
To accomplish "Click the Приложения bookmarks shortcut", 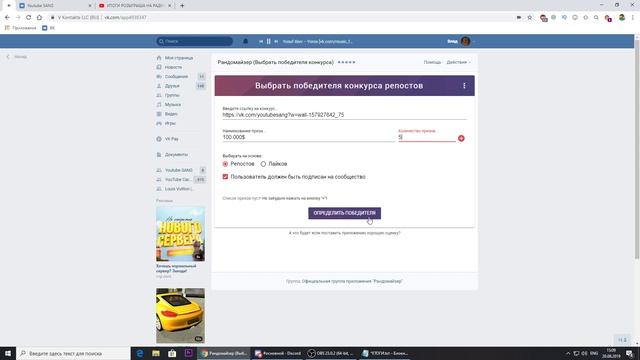I will point(20,28).
